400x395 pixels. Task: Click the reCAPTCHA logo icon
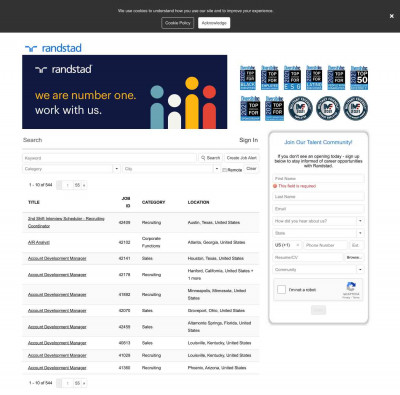pos(351,286)
